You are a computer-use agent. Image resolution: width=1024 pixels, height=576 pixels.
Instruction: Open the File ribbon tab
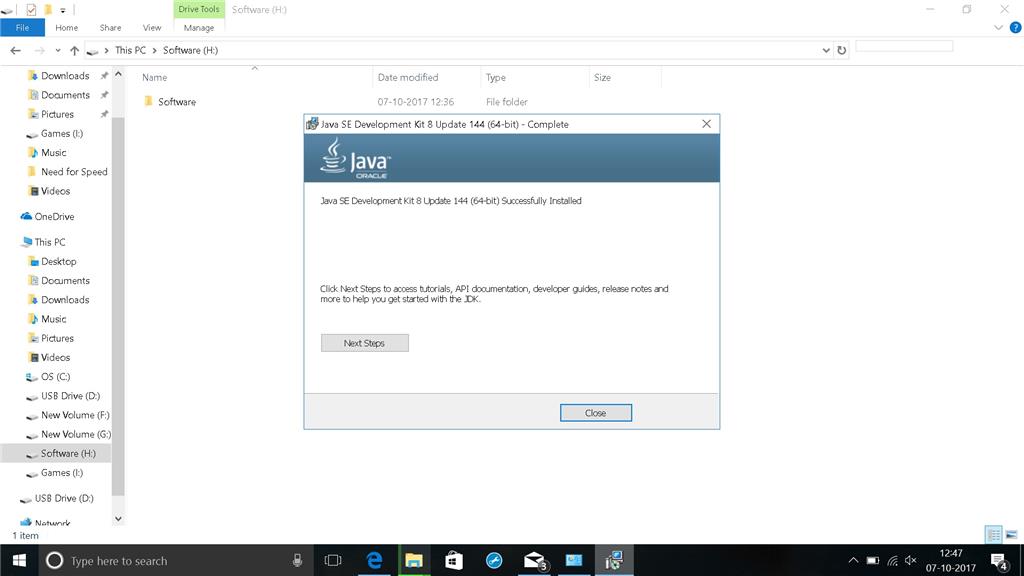(22, 27)
